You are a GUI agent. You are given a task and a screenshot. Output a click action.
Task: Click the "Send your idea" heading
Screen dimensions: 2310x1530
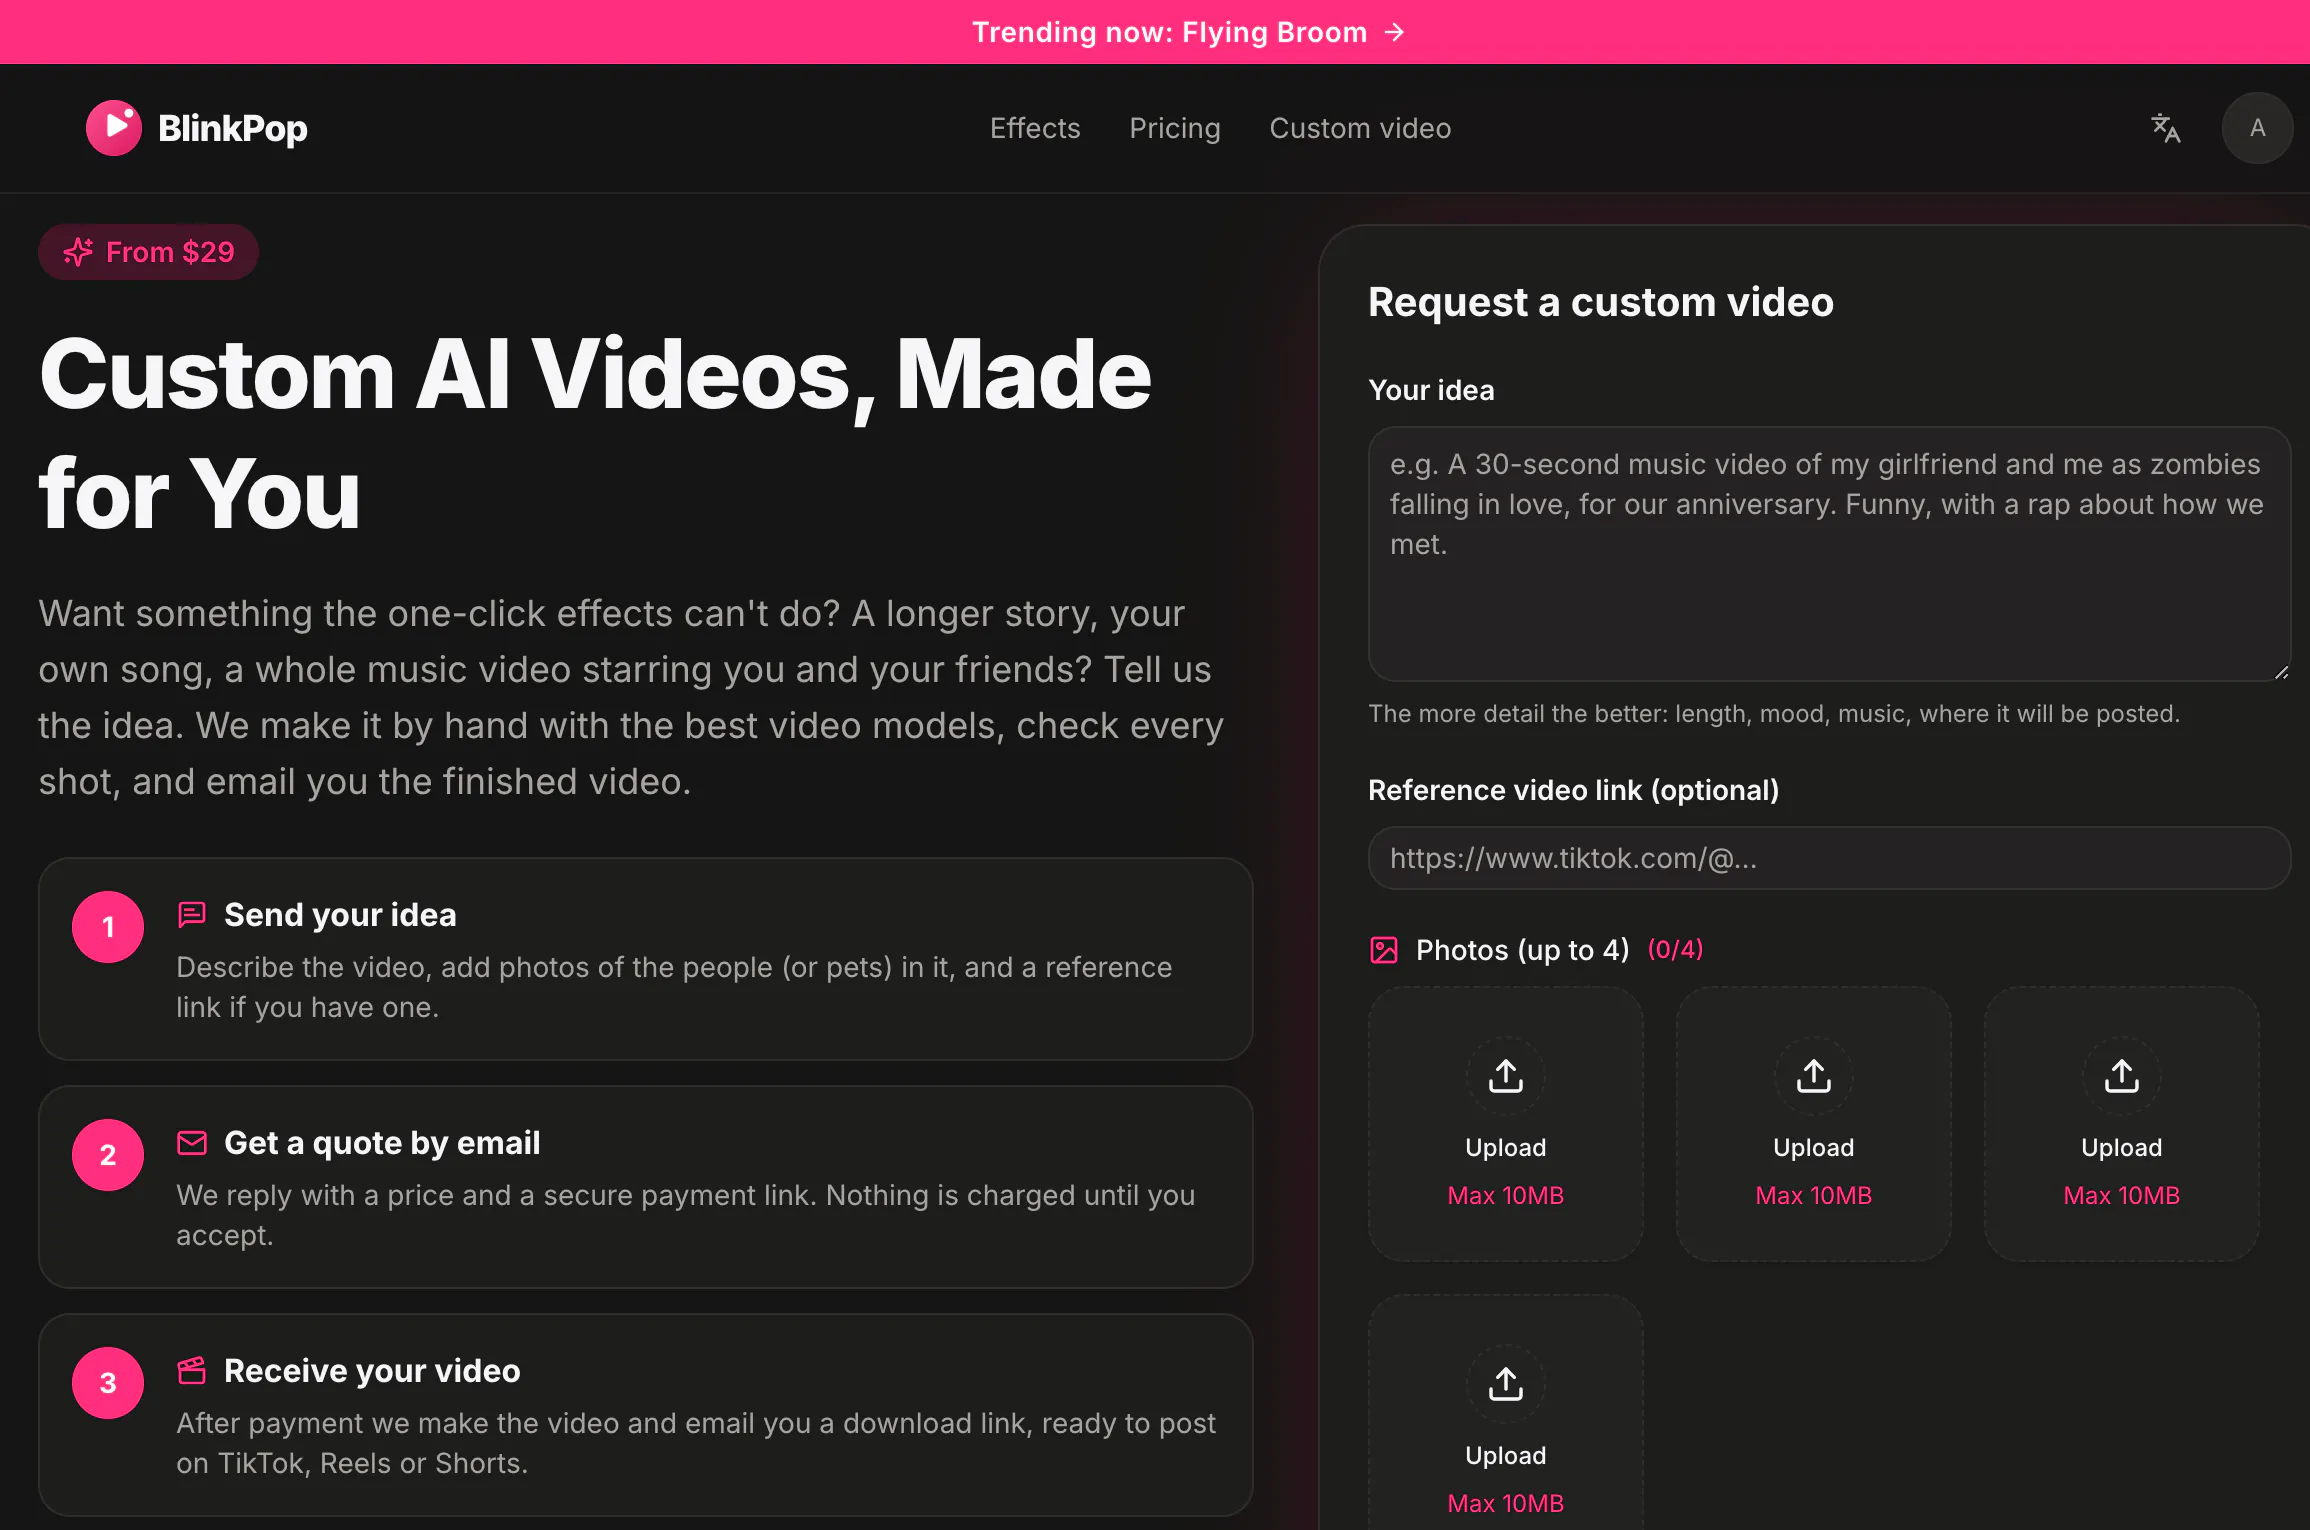tap(340, 914)
